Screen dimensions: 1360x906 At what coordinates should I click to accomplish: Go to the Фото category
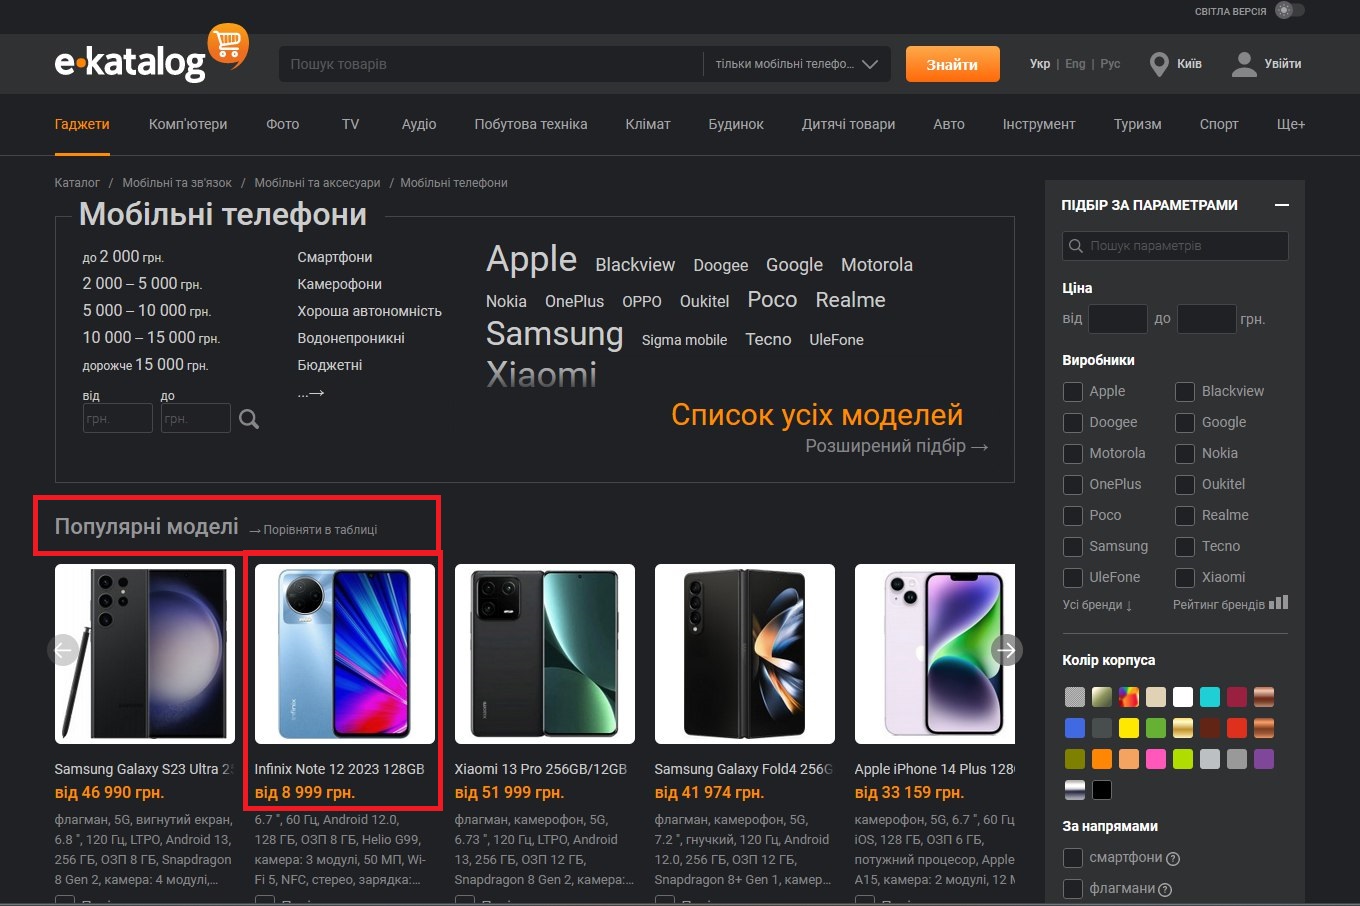pos(283,124)
